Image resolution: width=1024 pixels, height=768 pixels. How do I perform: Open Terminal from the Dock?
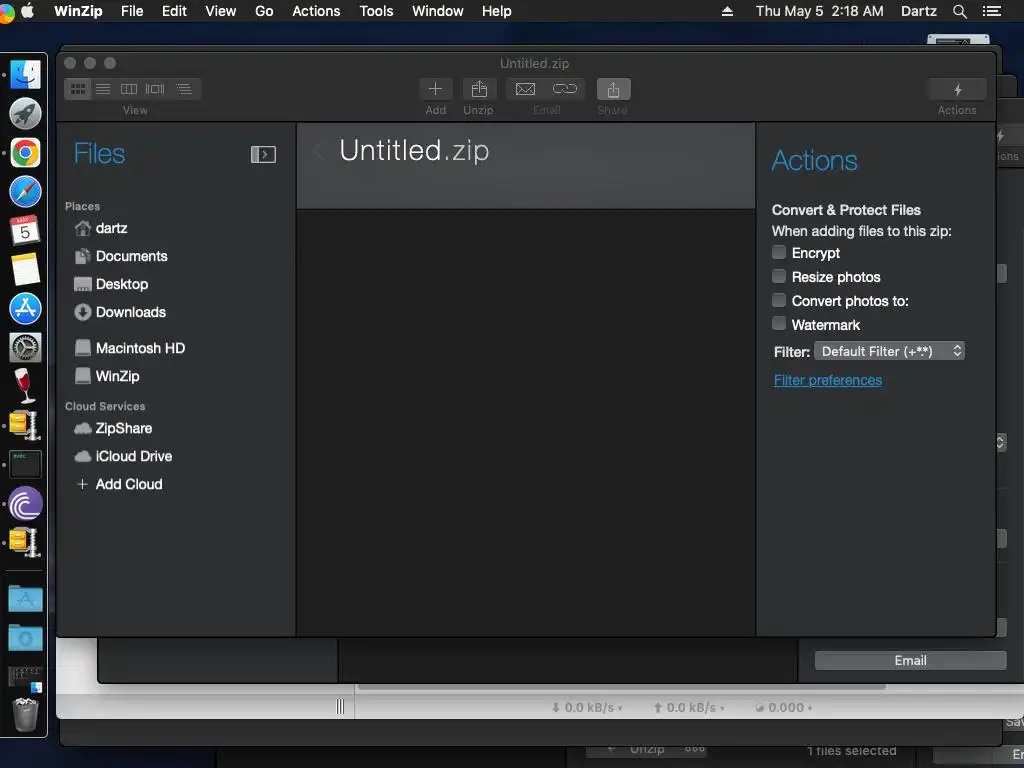[x=25, y=464]
